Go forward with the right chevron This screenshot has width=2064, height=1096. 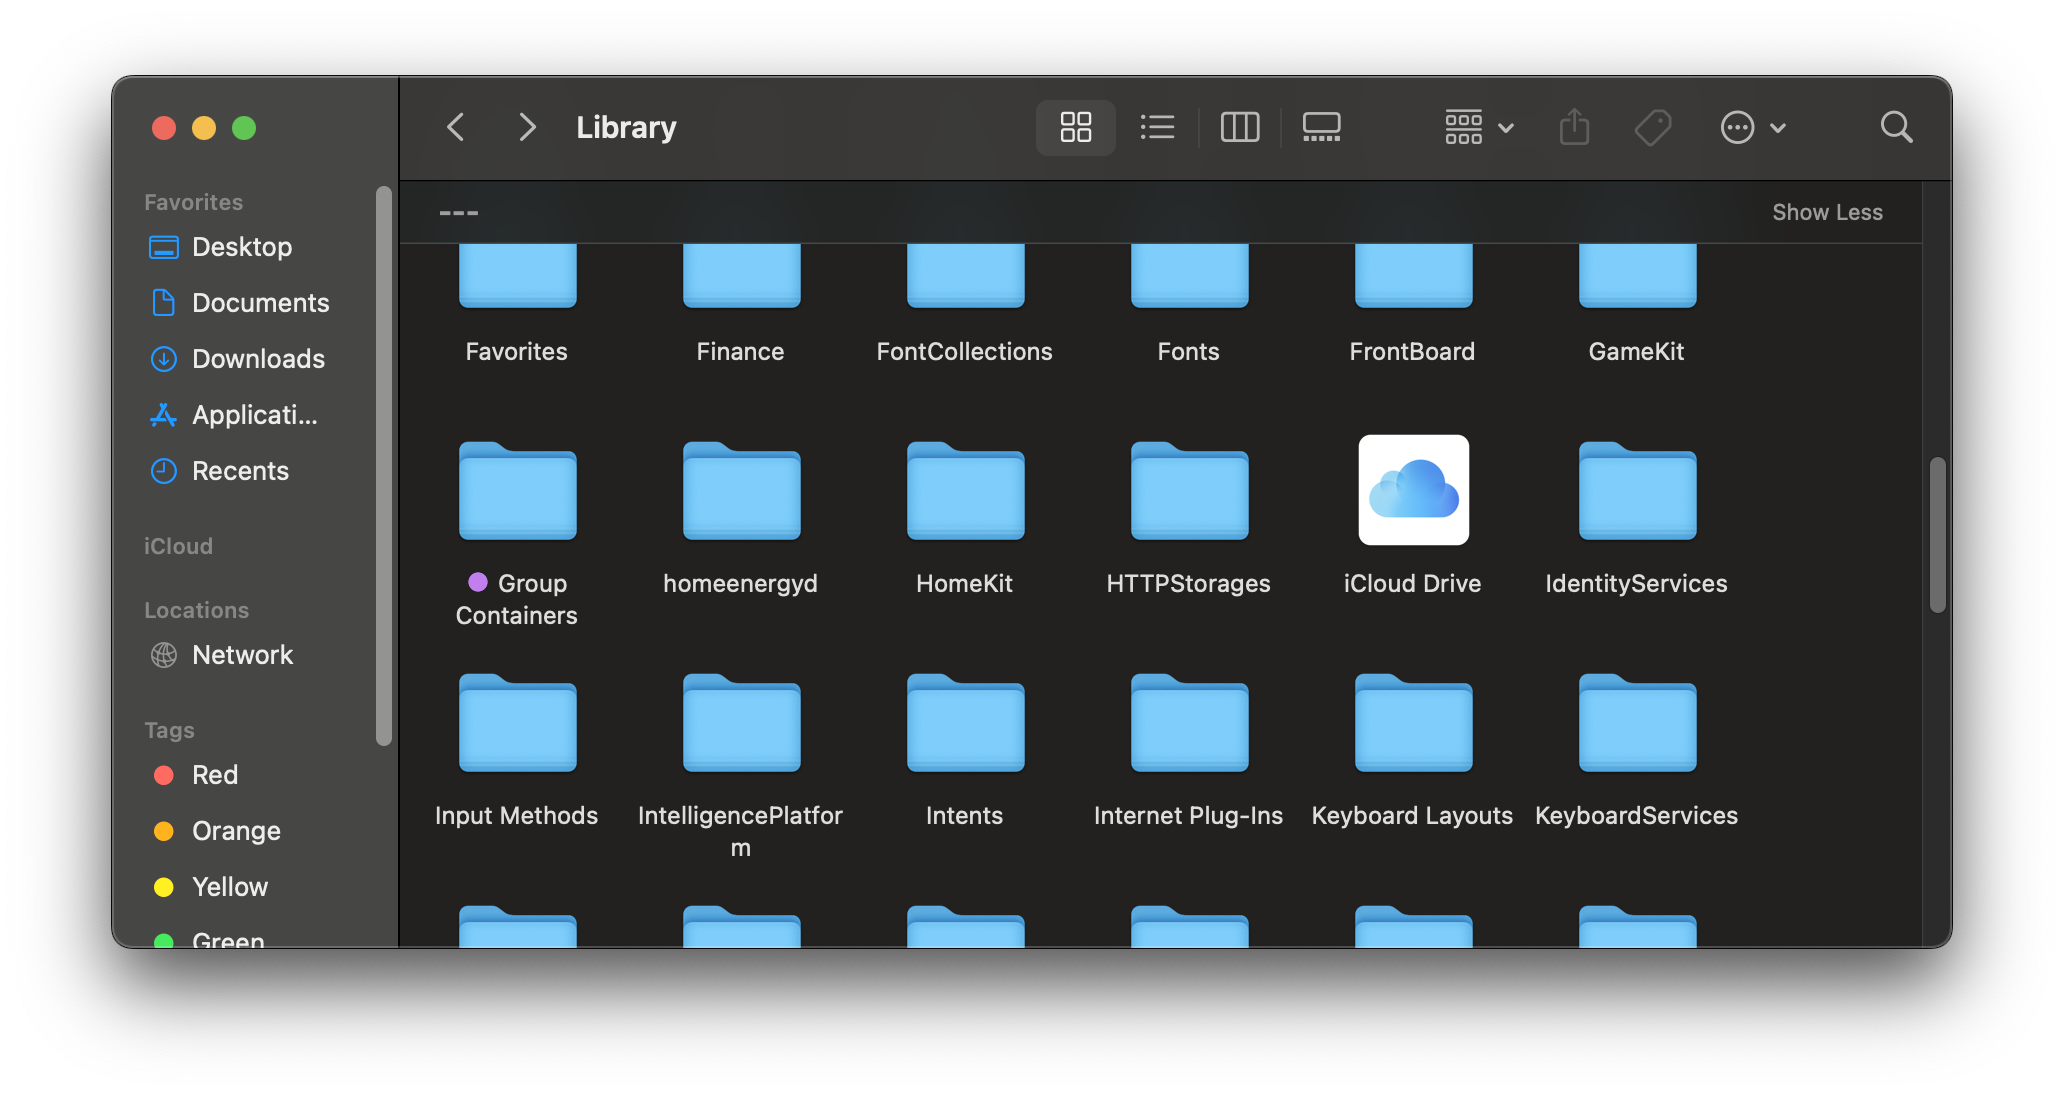527,127
